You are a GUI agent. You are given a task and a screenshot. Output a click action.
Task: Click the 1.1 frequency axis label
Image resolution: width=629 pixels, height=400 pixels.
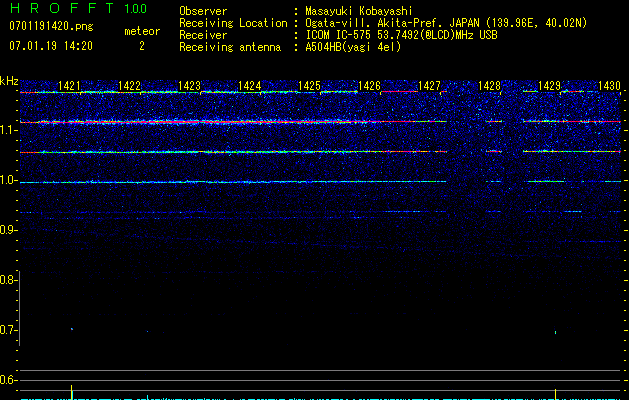pyautogui.click(x=9, y=130)
